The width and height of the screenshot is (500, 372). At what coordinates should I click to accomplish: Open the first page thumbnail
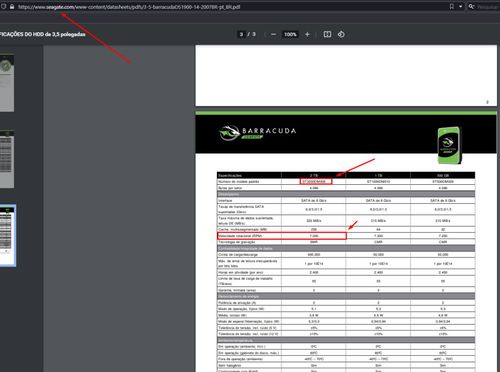click(x=7, y=83)
